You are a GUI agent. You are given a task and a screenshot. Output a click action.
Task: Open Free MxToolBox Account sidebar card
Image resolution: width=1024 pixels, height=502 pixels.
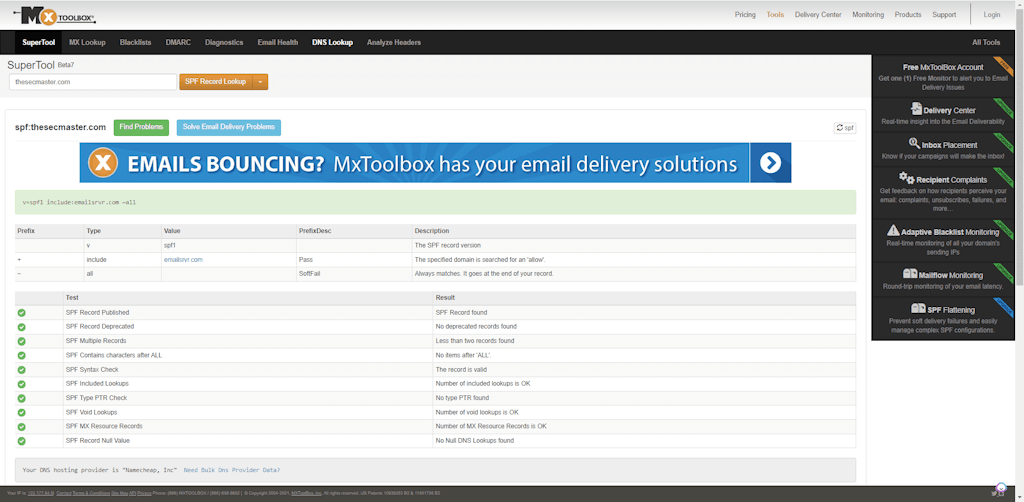pos(943,76)
